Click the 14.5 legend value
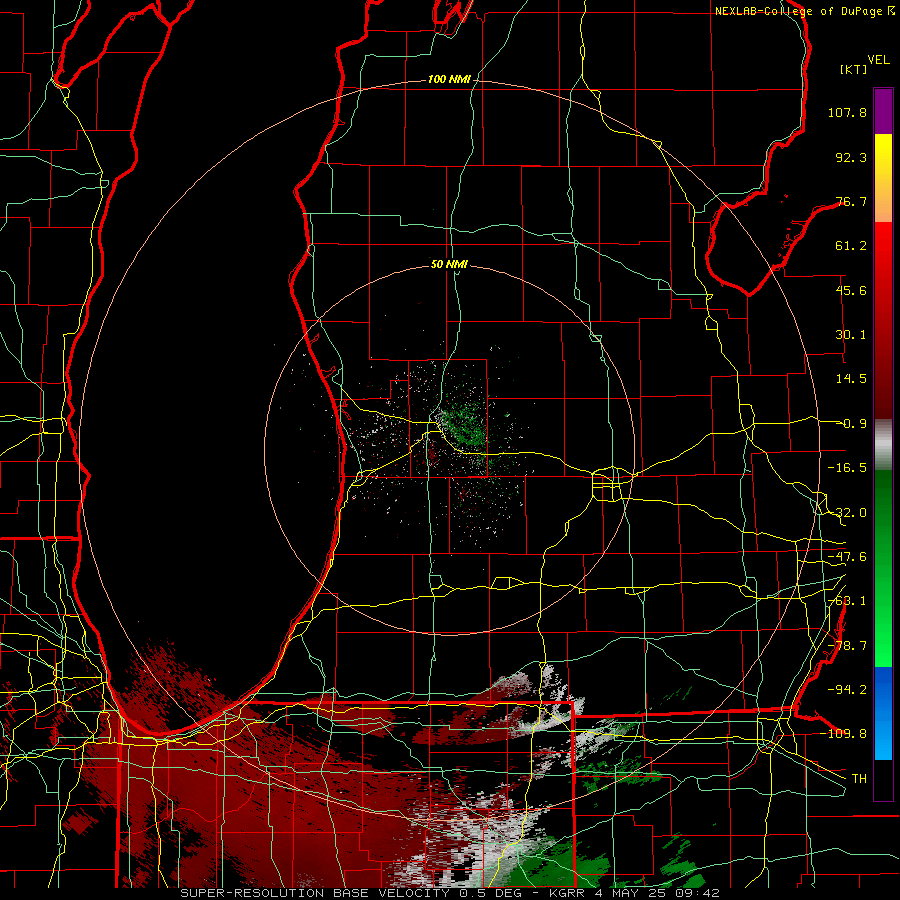900x900 pixels. (851, 379)
